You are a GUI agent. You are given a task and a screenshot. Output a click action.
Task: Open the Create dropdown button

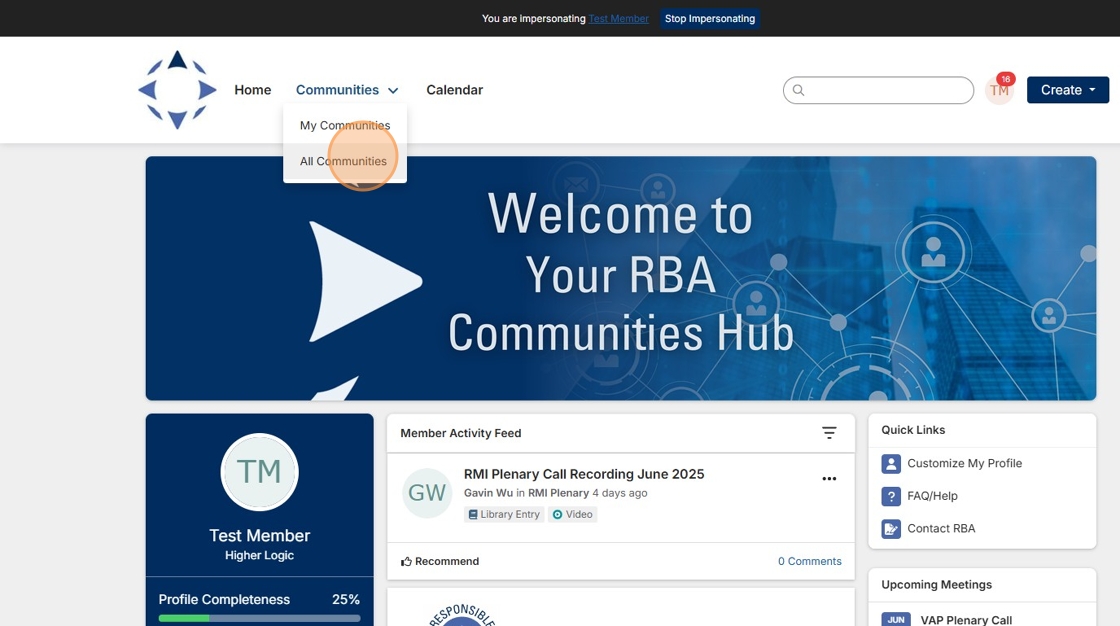pos(1068,90)
